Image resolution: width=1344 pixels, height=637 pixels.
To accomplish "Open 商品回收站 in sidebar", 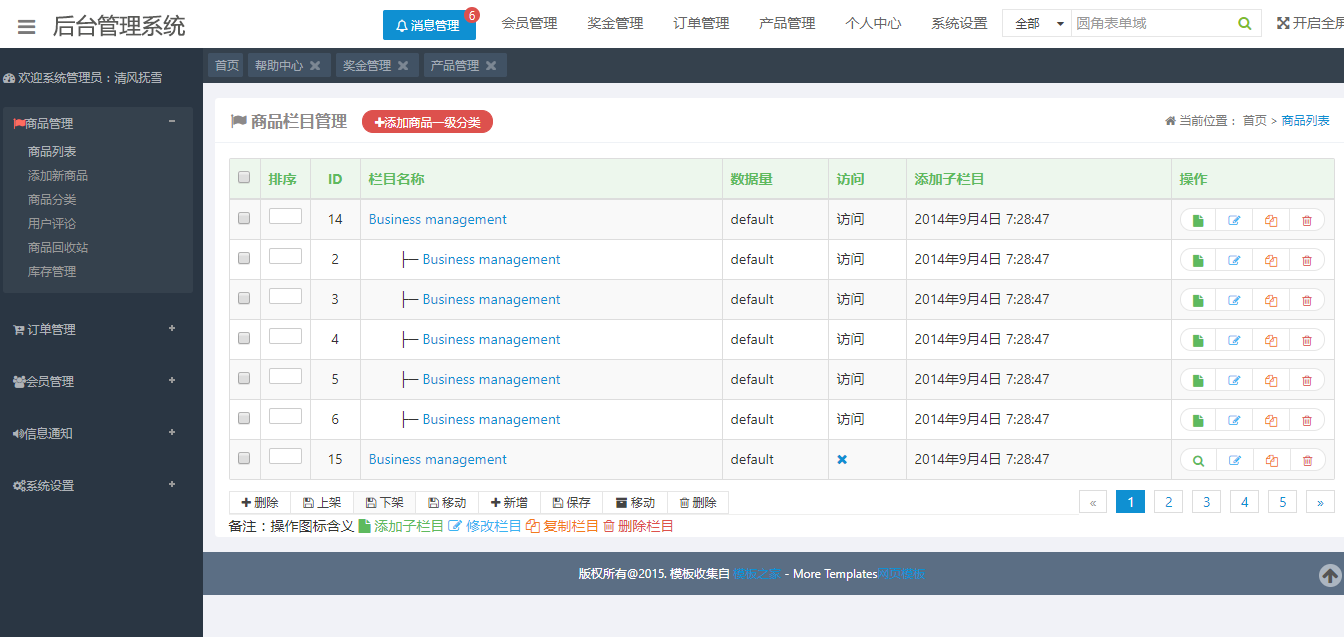I will [x=58, y=248].
